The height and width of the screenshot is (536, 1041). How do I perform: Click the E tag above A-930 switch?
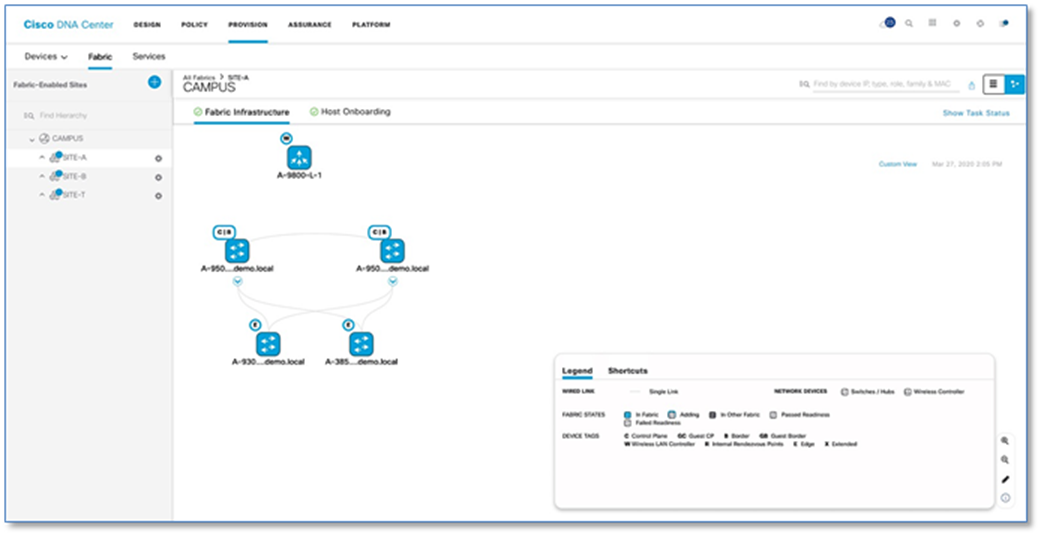pos(255,325)
